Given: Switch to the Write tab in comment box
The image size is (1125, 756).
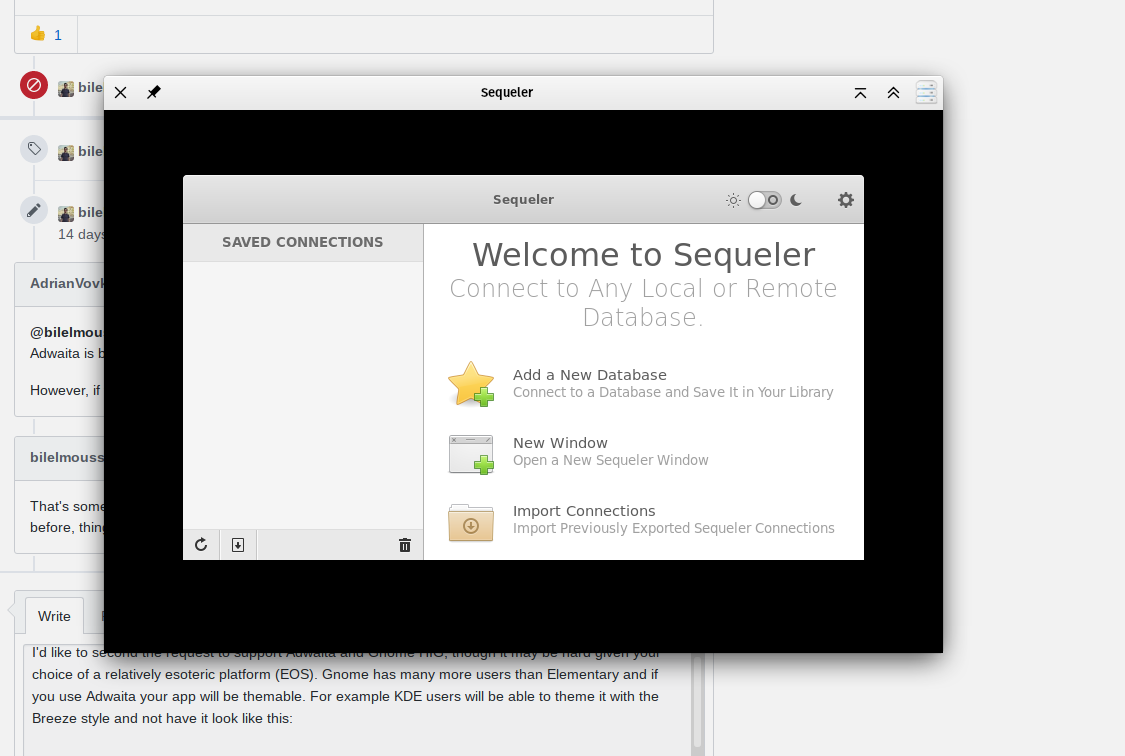Looking at the screenshot, I should [55, 616].
